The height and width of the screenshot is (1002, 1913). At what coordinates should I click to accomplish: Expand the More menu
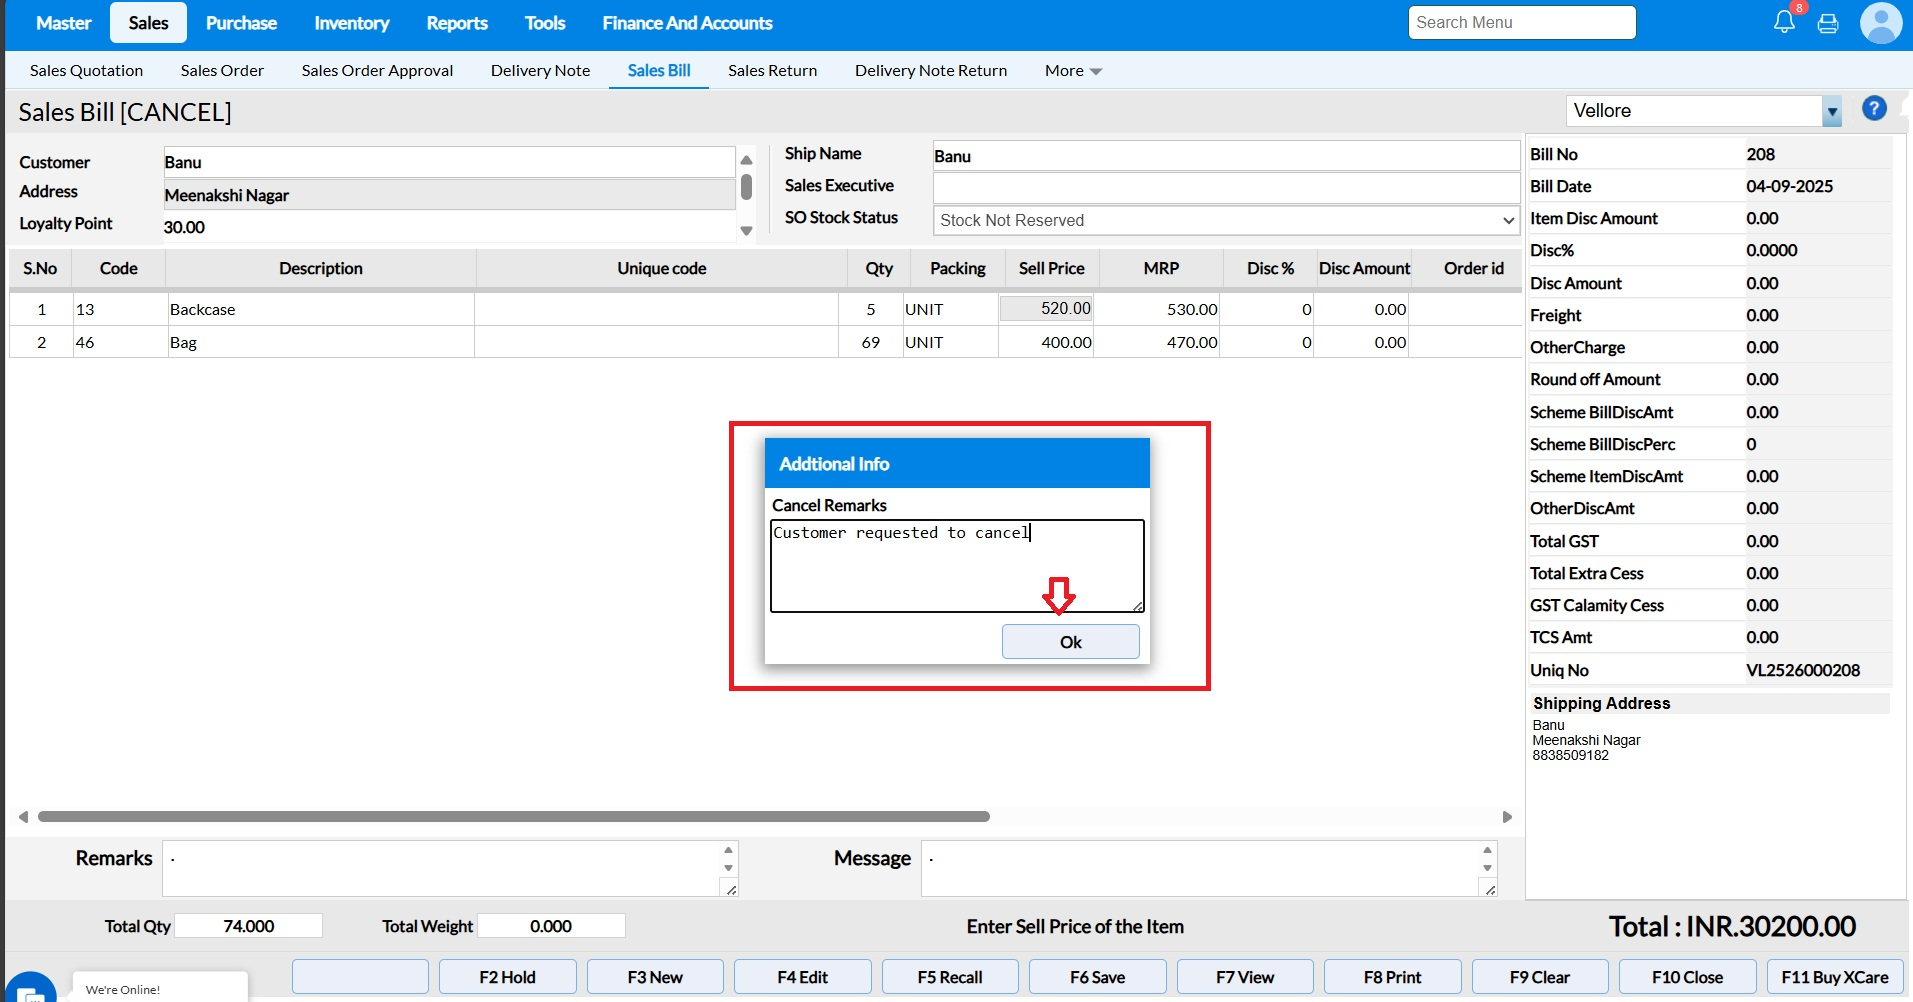click(1072, 71)
